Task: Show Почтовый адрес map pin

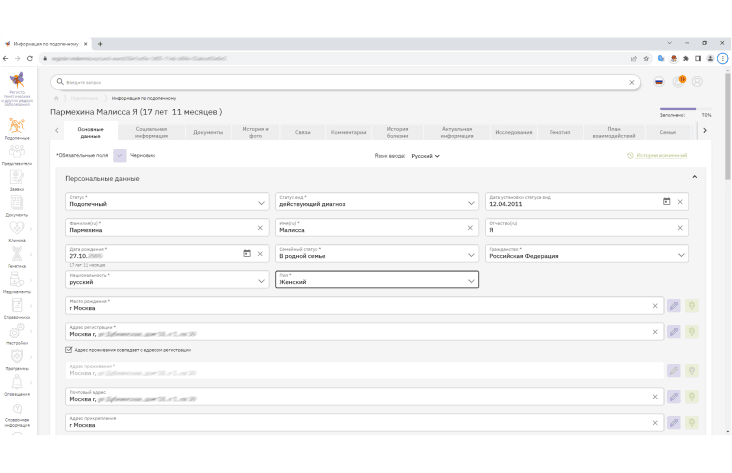Action: click(x=692, y=397)
